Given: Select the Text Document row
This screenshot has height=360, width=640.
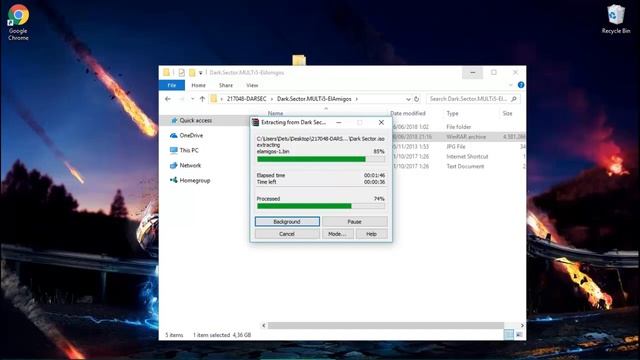Looking at the screenshot, I should 459,166.
